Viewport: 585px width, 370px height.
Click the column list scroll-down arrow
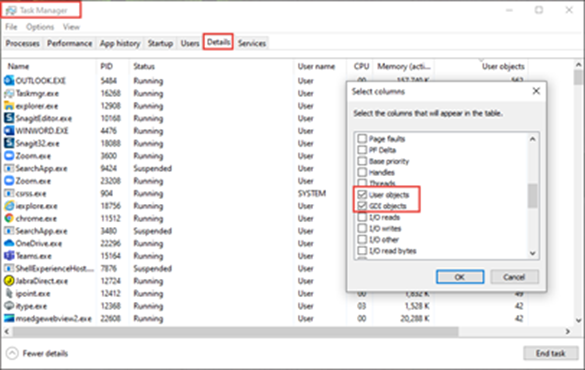(x=532, y=253)
